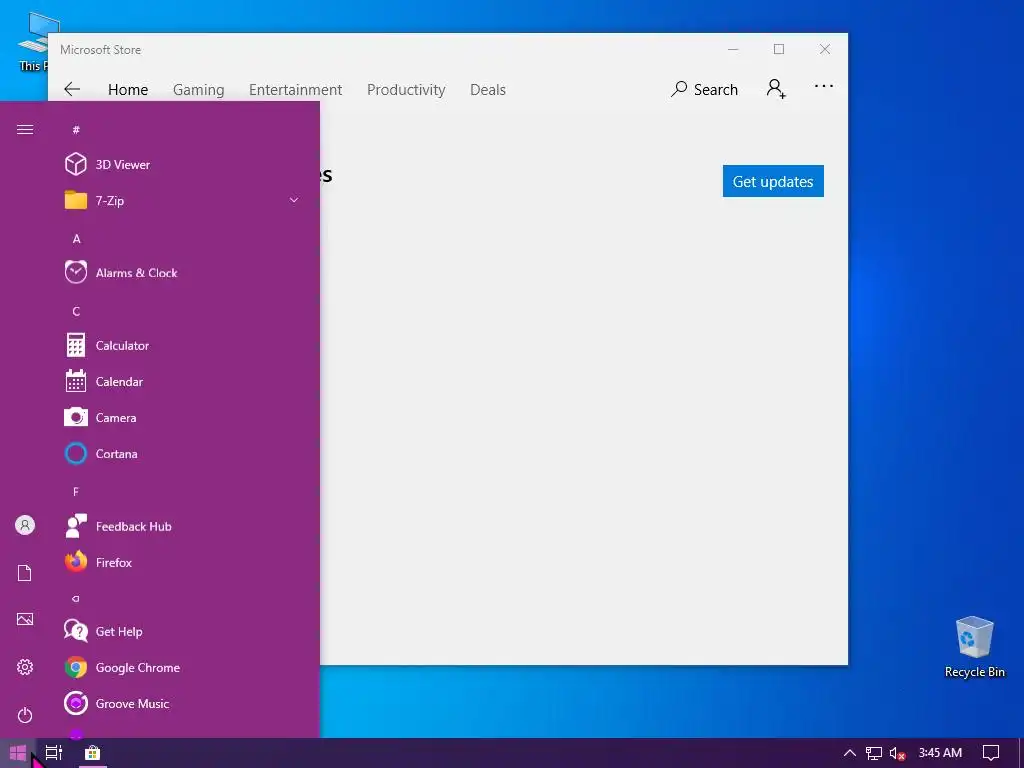Click the sign-in account icon in Store
The width and height of the screenshot is (1024, 768).
[x=776, y=88]
